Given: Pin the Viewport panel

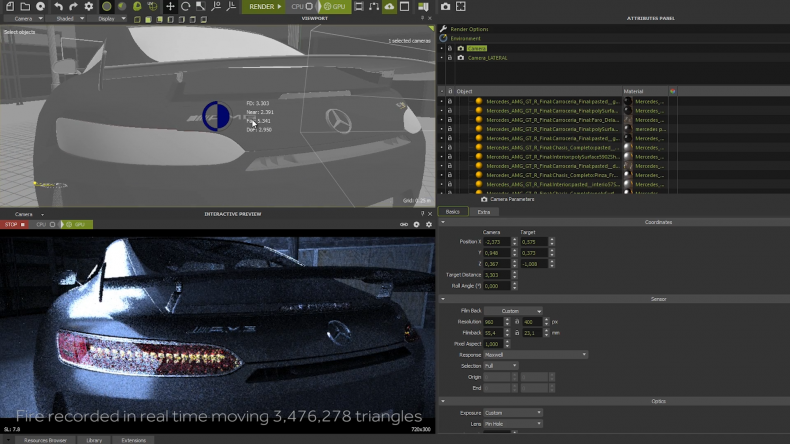Looking at the screenshot, I should pos(422,18).
